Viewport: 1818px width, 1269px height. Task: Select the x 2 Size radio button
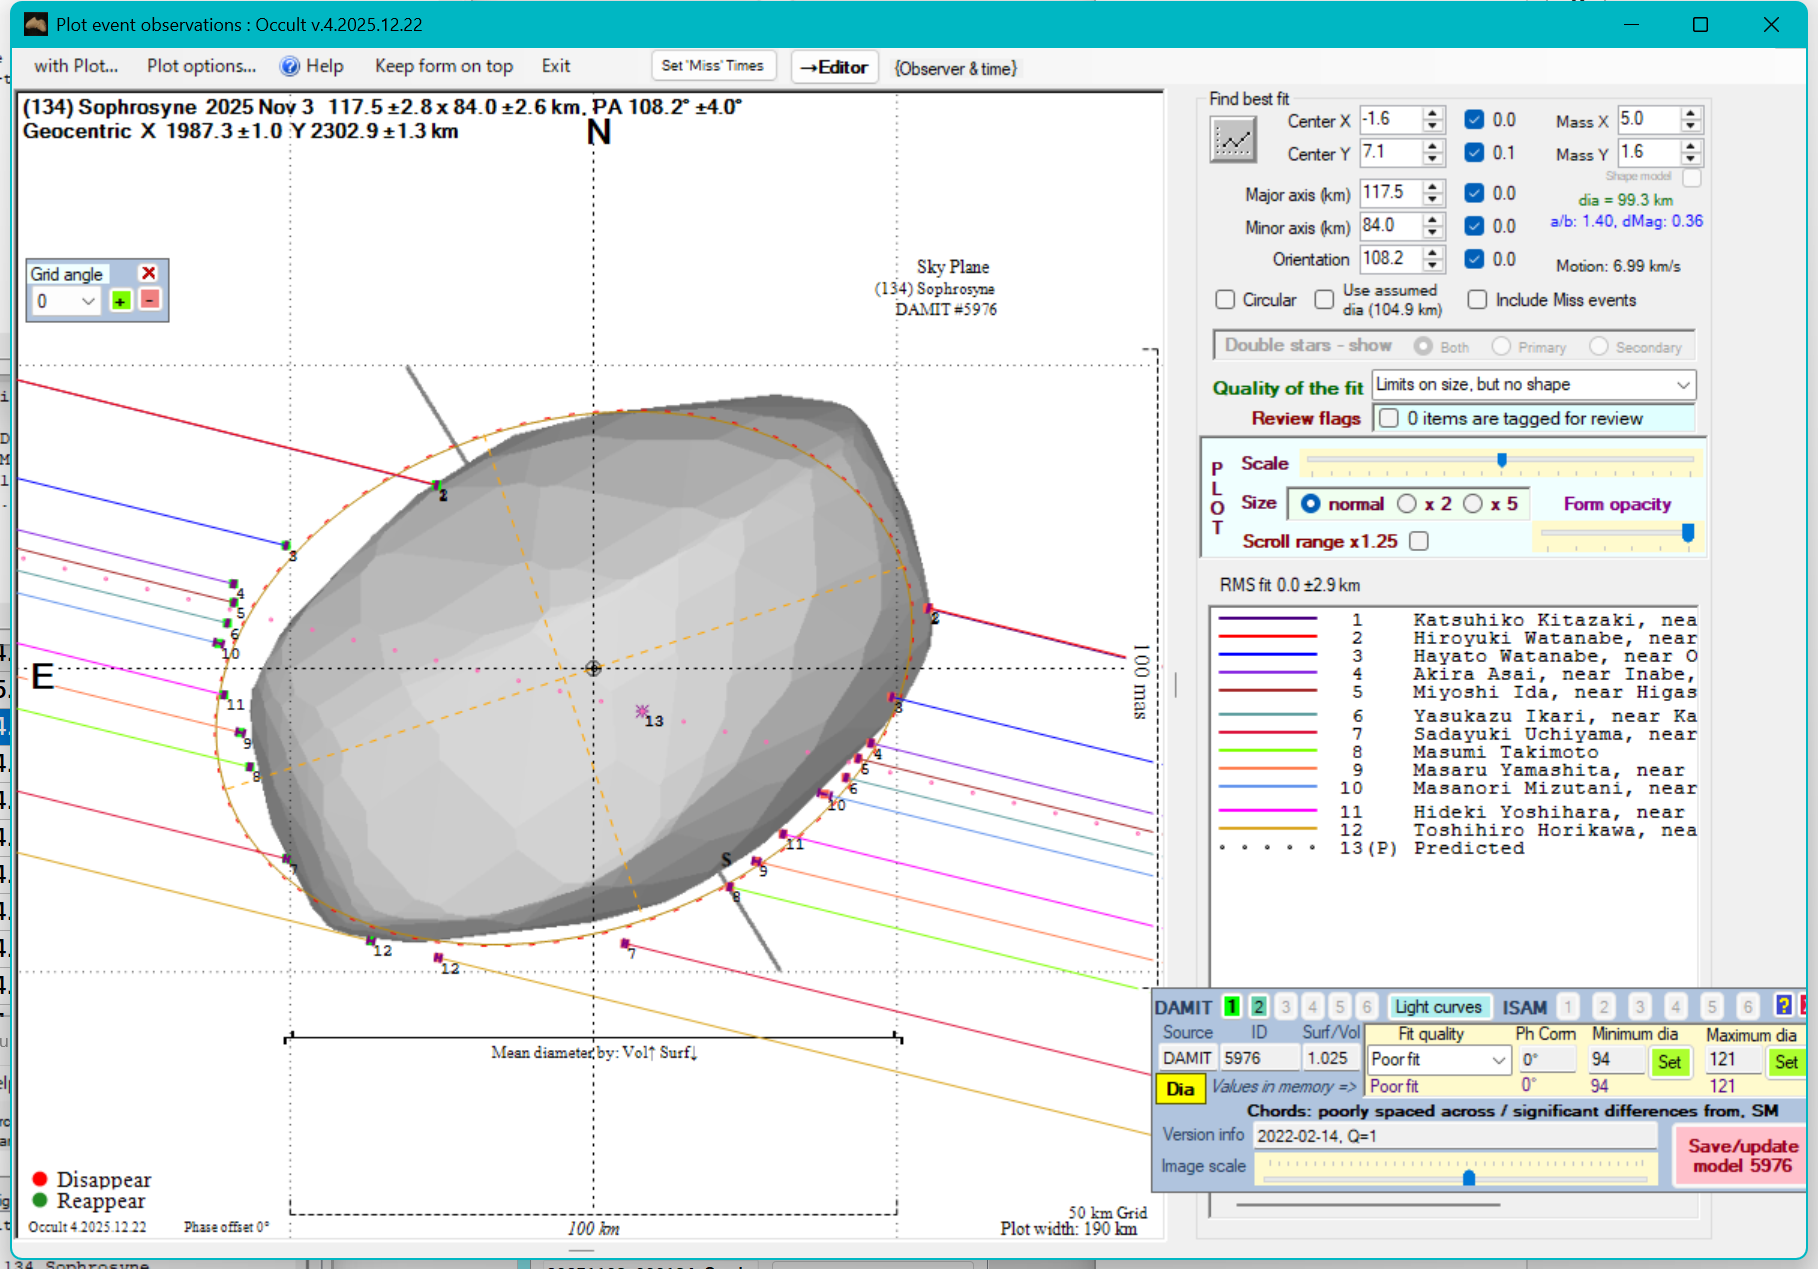[x=1407, y=504]
